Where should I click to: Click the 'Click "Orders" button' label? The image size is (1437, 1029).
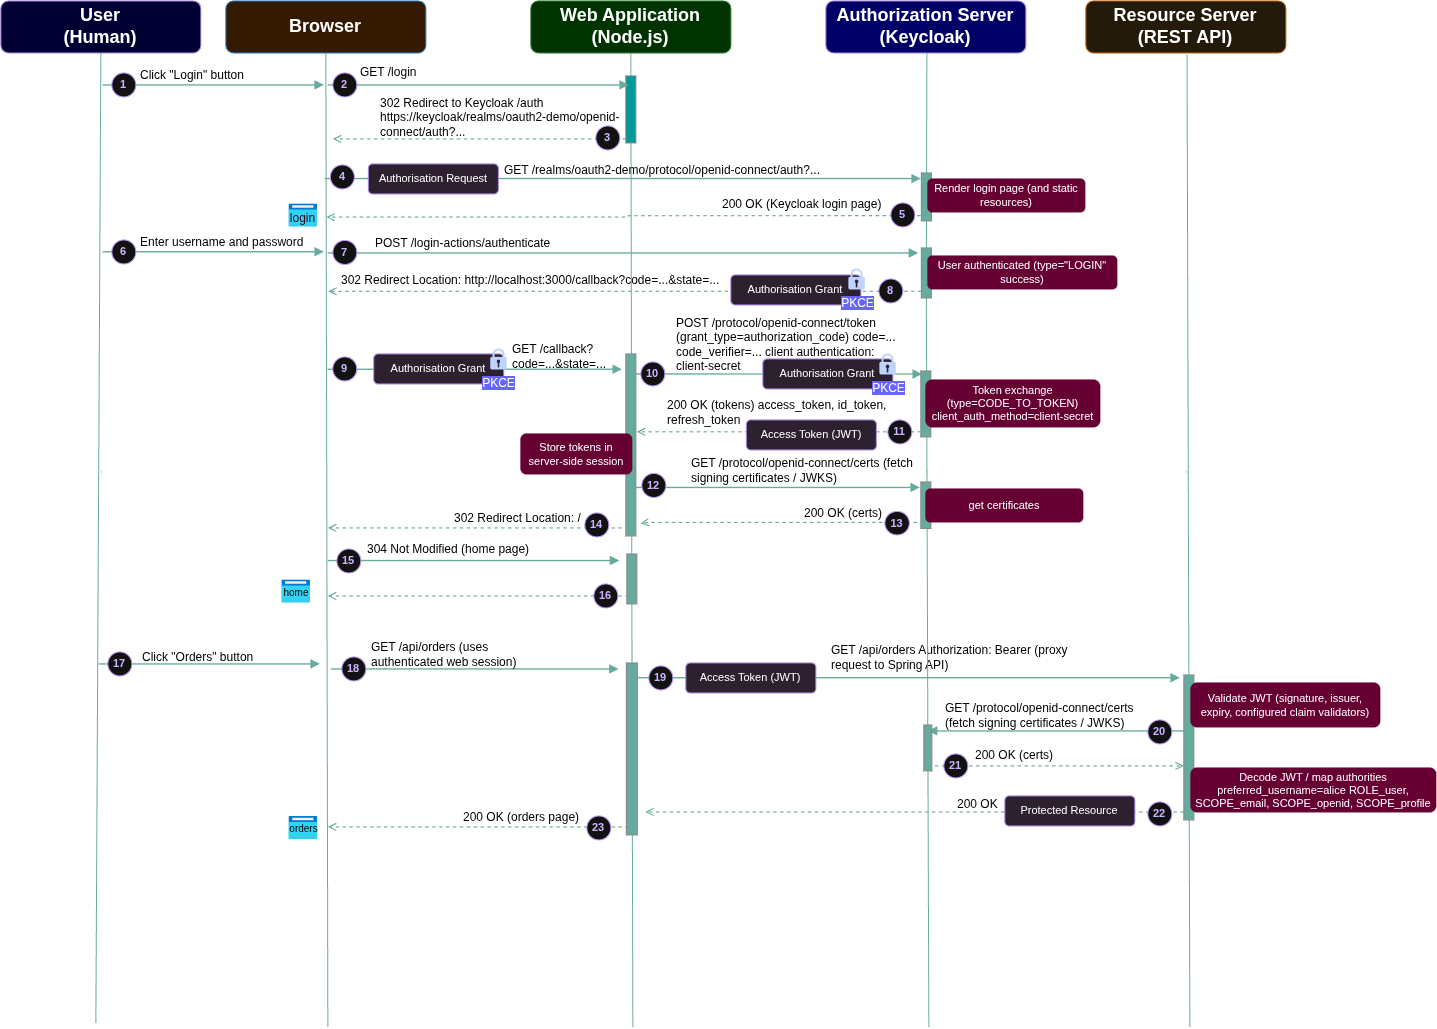click(197, 657)
